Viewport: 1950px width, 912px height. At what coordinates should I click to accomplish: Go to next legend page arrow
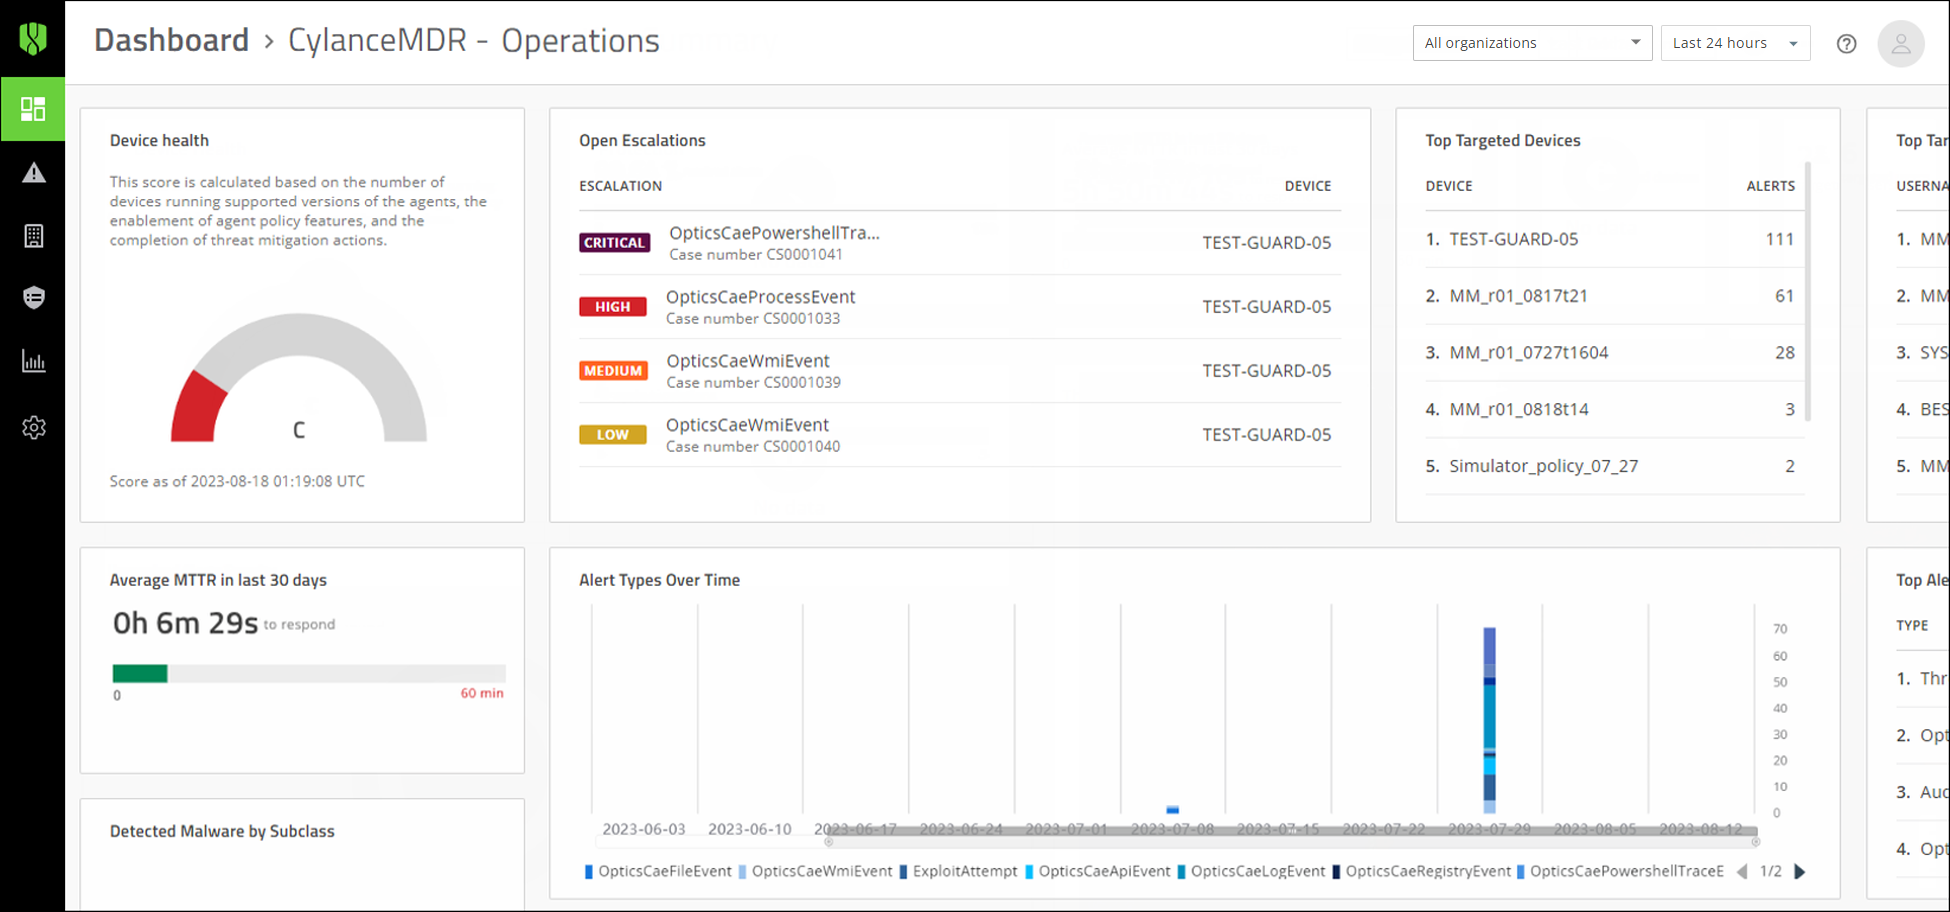(x=1800, y=872)
